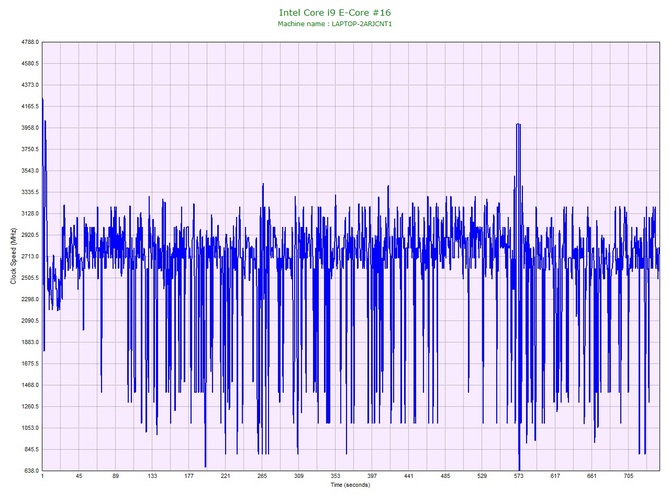The height and width of the screenshot is (502, 670).
Task: Click the 3750.5 y-axis value
Action: pyautogui.click(x=29, y=149)
